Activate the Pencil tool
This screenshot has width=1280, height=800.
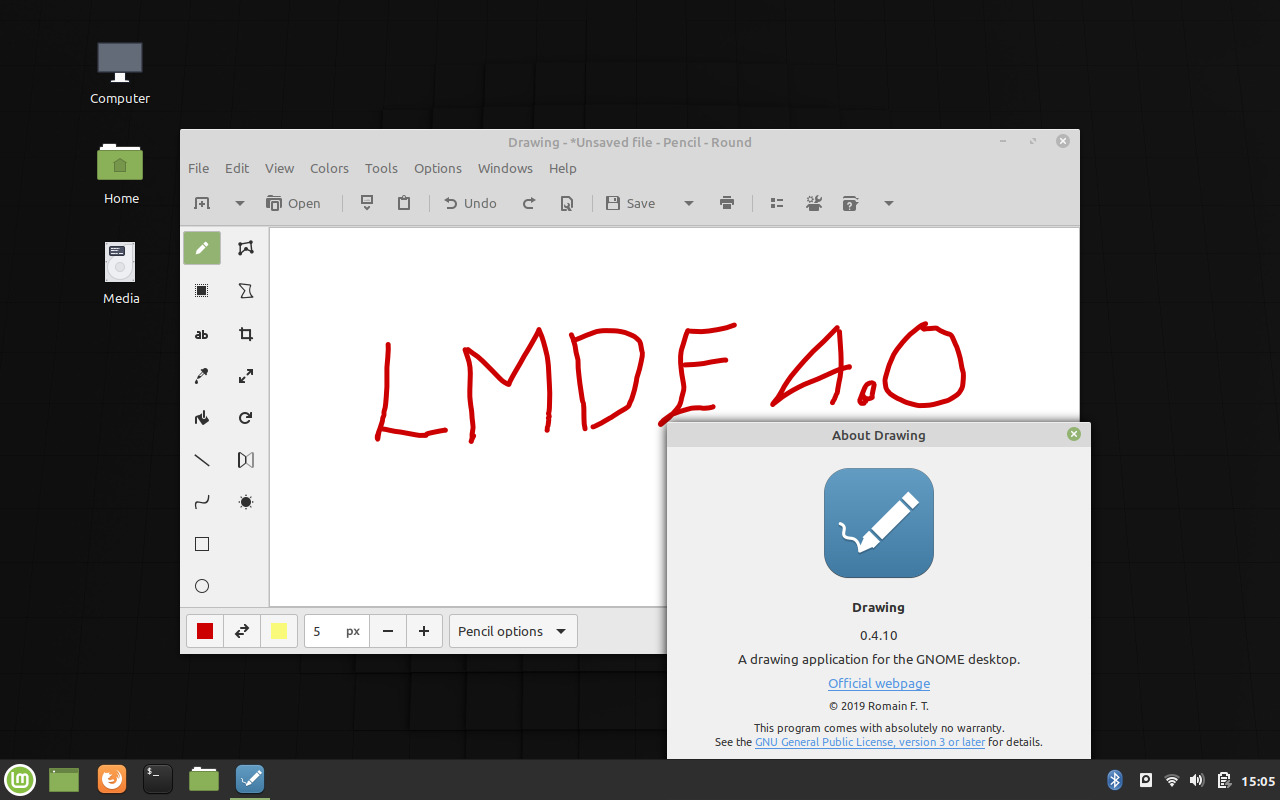[x=201, y=248]
